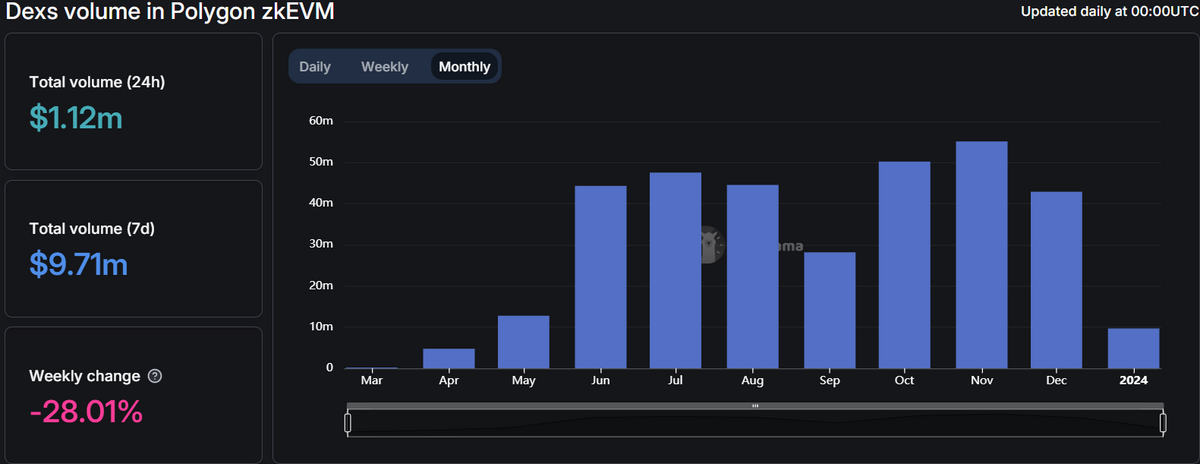Image resolution: width=1200 pixels, height=464 pixels.
Task: Click the November volume bar
Action: [981, 255]
